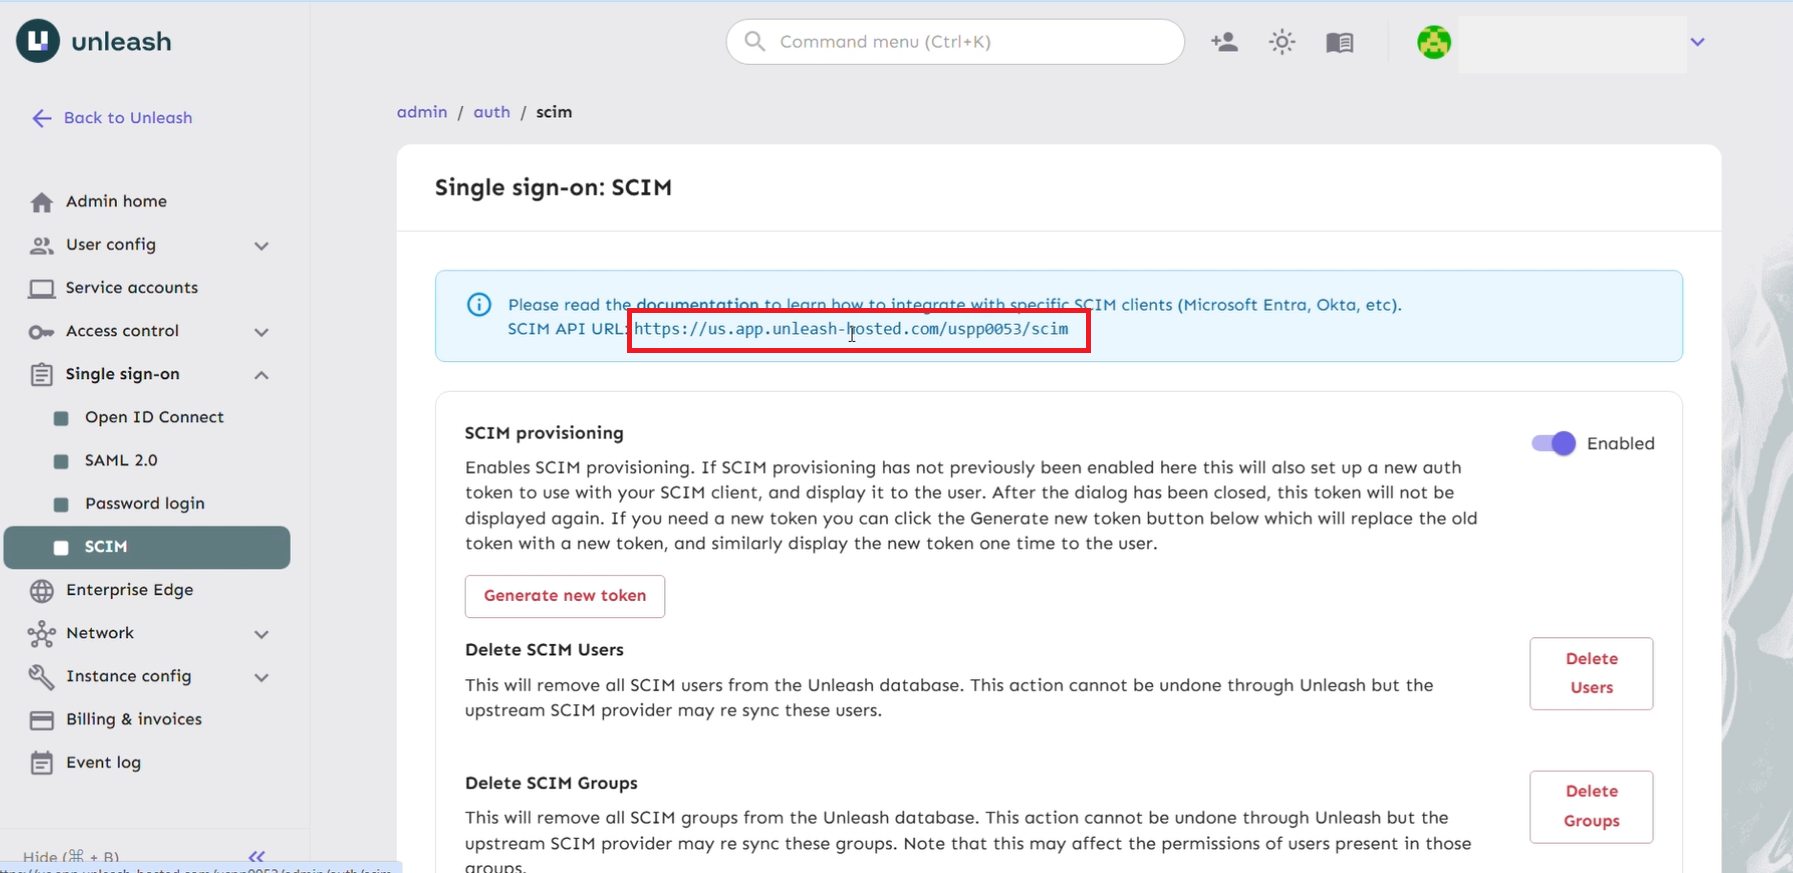Click the Password login square icon
This screenshot has width=1793, height=873.
click(61, 504)
